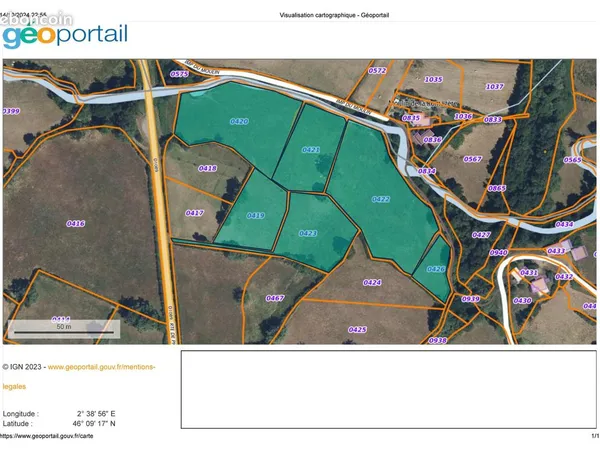
Task: Click parcel number 0565
Action: (x=572, y=160)
